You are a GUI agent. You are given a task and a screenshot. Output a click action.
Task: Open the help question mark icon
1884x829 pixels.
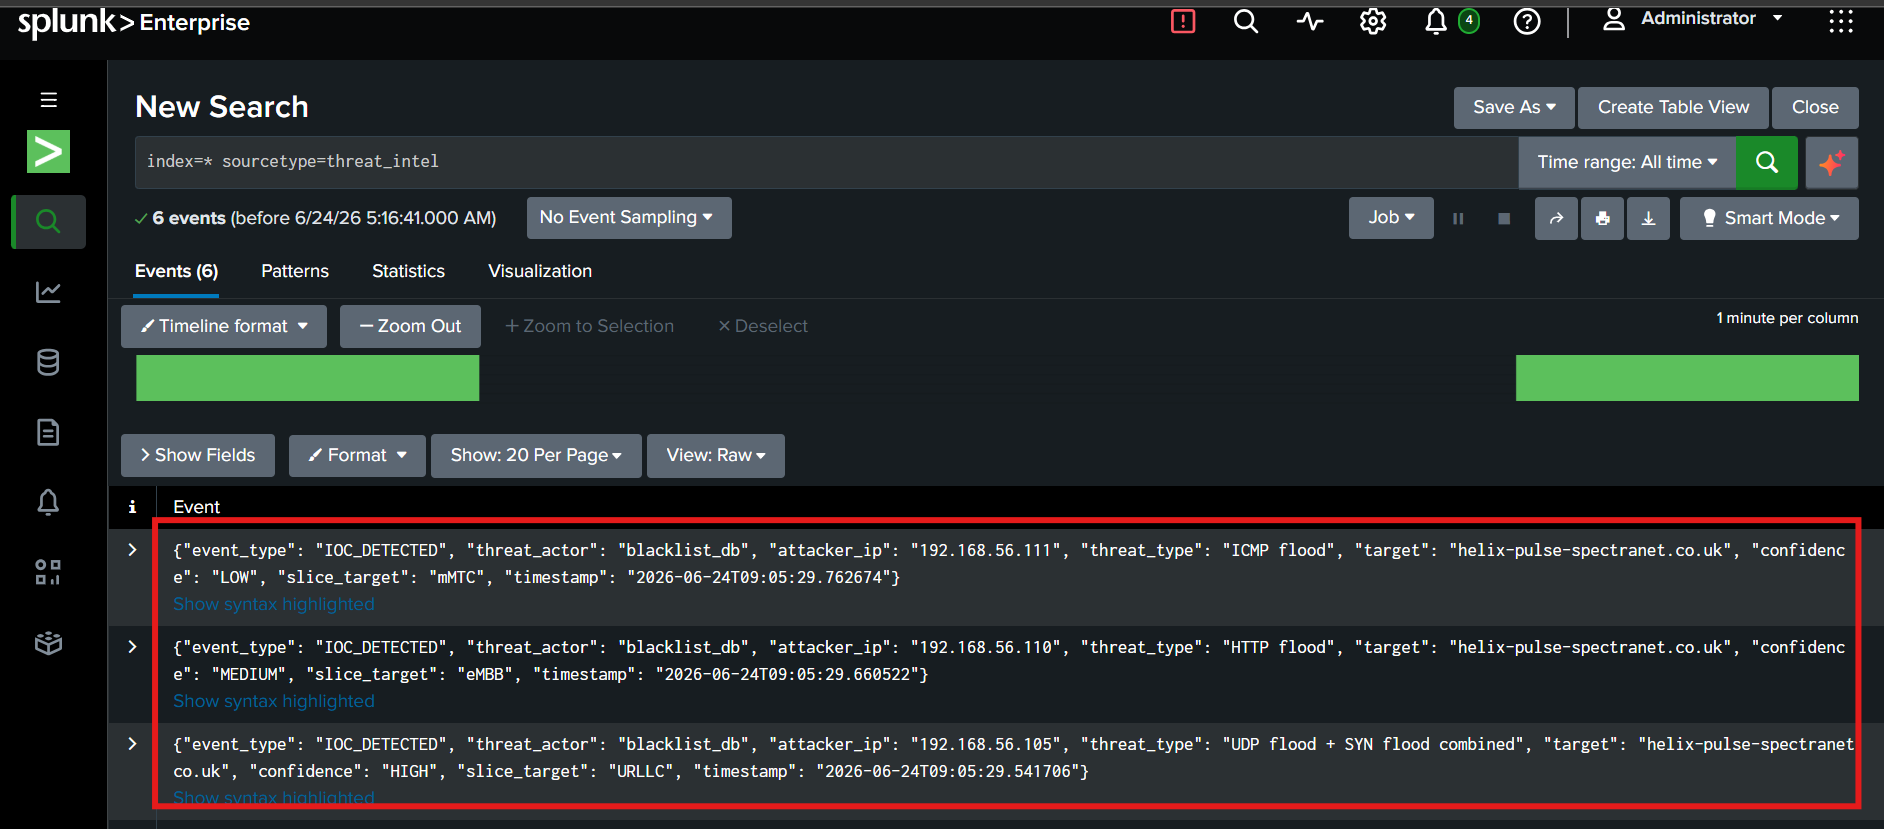point(1527,21)
